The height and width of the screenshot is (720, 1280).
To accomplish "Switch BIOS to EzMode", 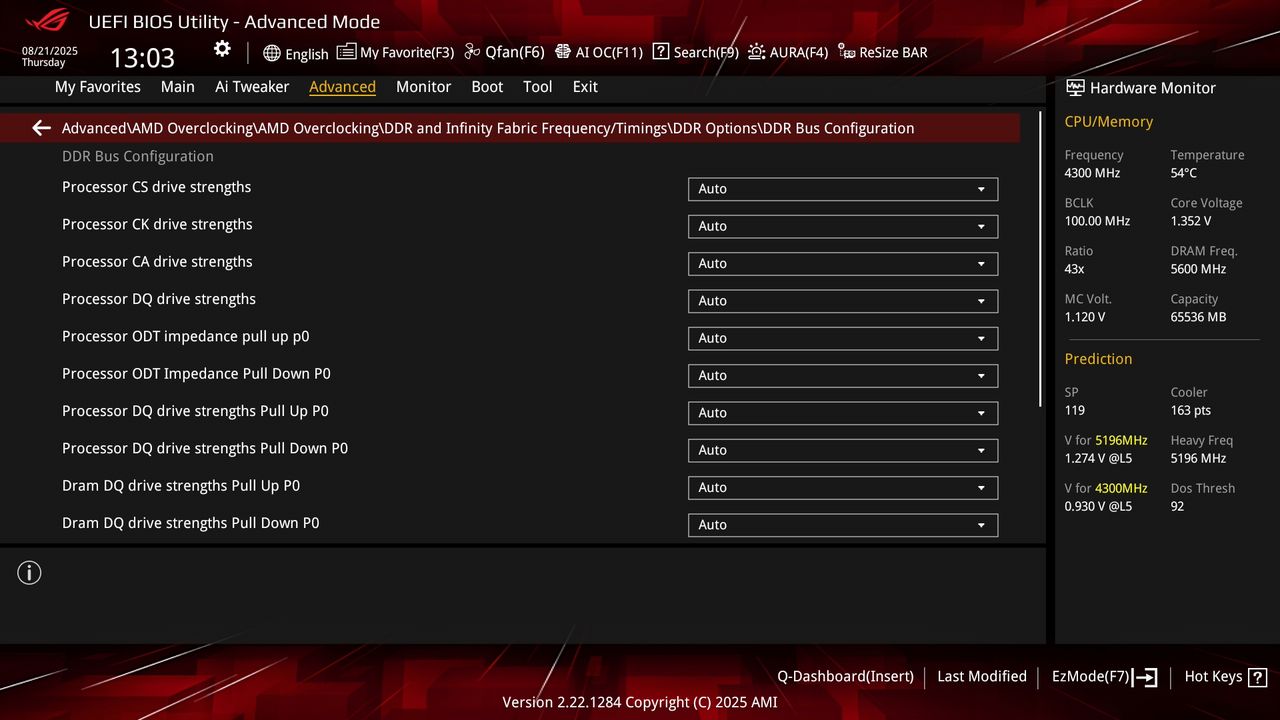I will [x=1102, y=677].
